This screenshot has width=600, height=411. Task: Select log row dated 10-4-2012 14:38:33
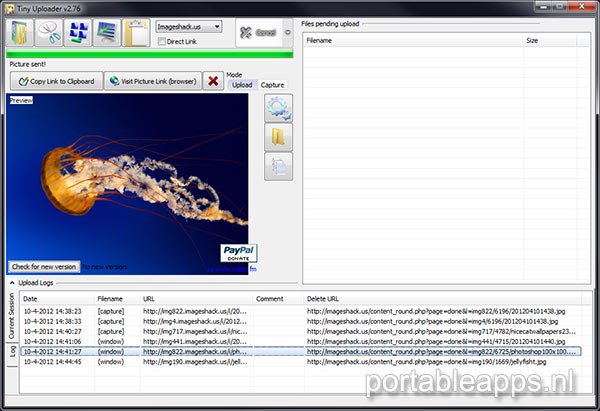tap(301, 321)
